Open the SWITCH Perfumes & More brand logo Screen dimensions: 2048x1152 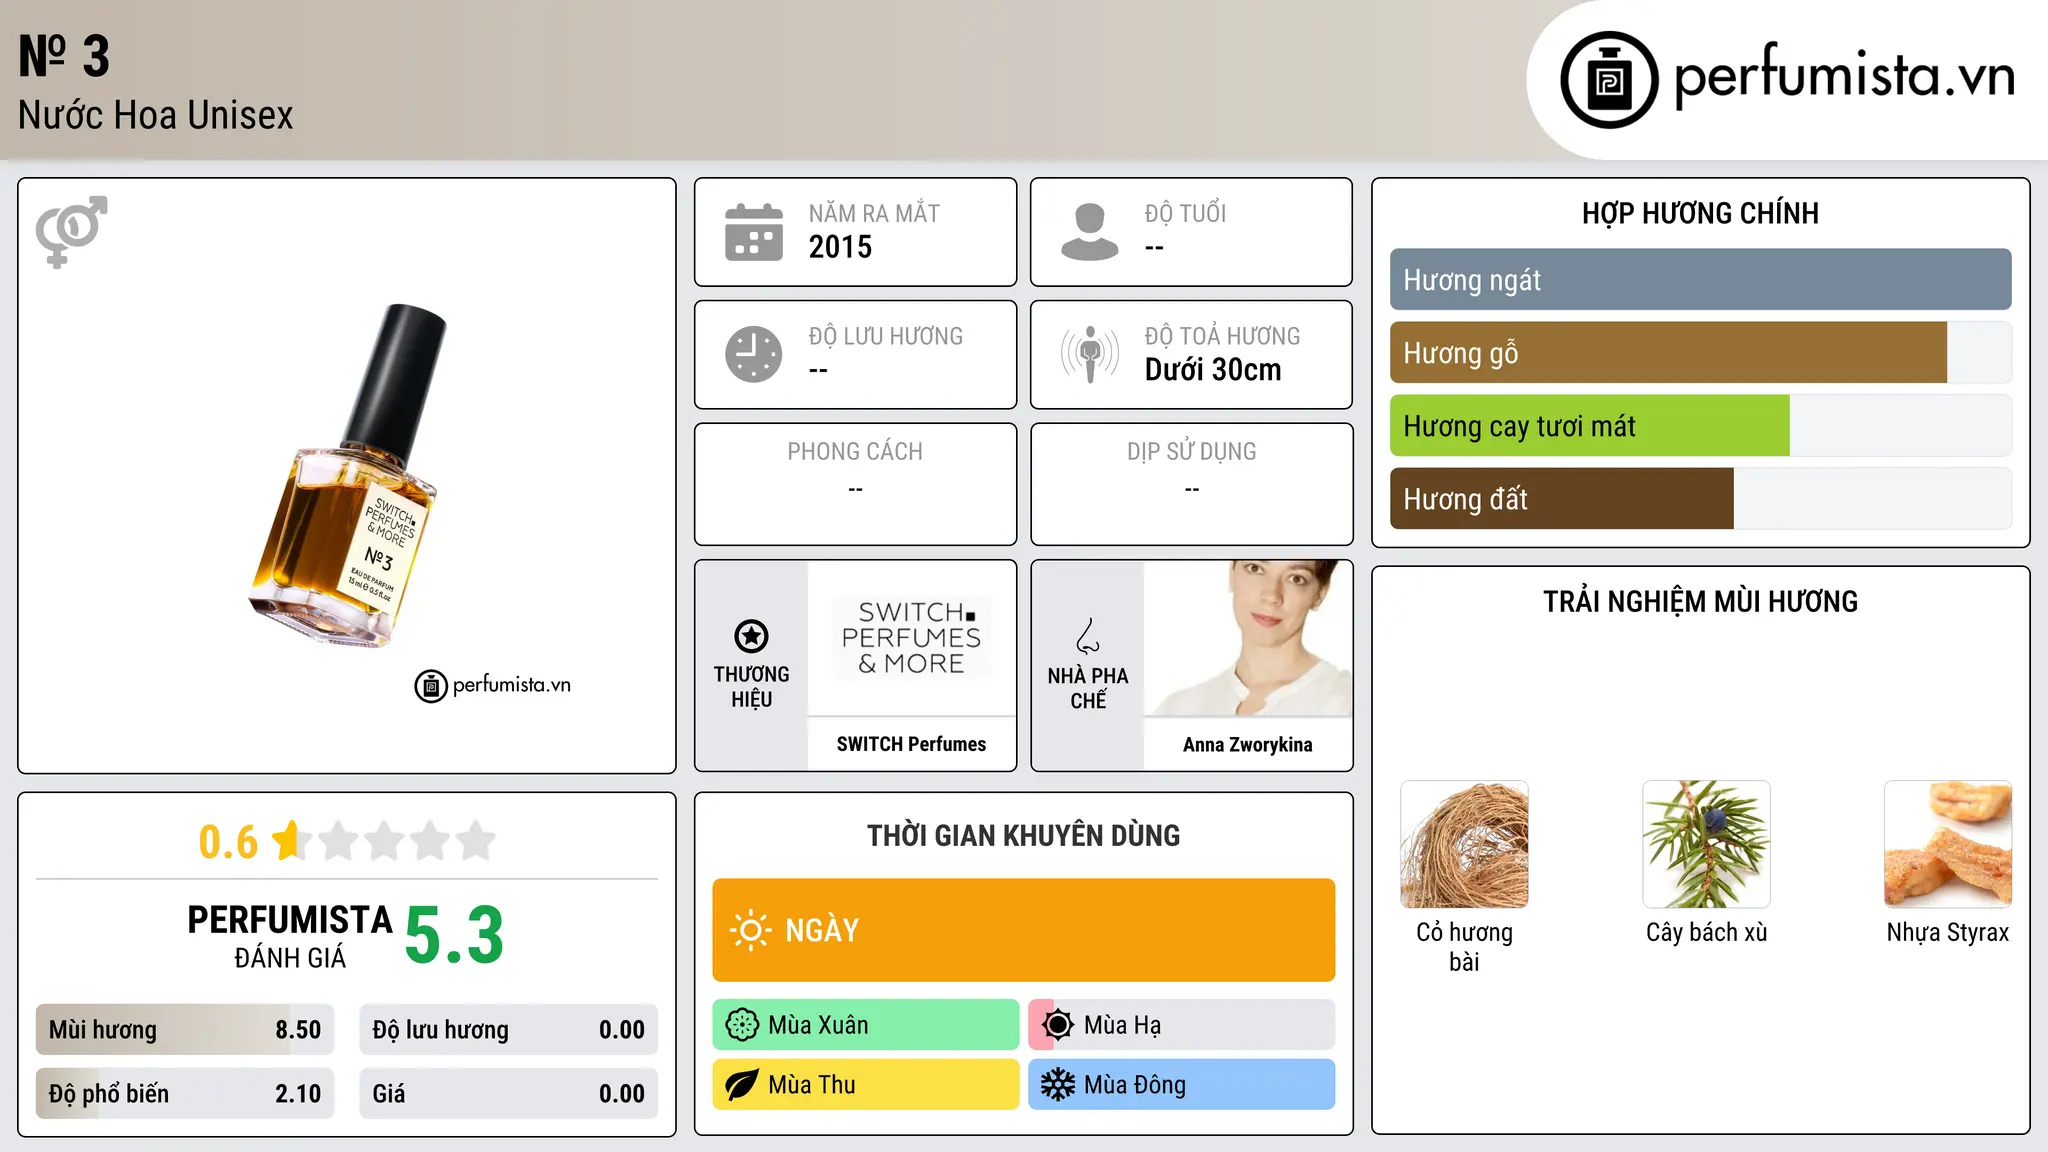tap(912, 638)
